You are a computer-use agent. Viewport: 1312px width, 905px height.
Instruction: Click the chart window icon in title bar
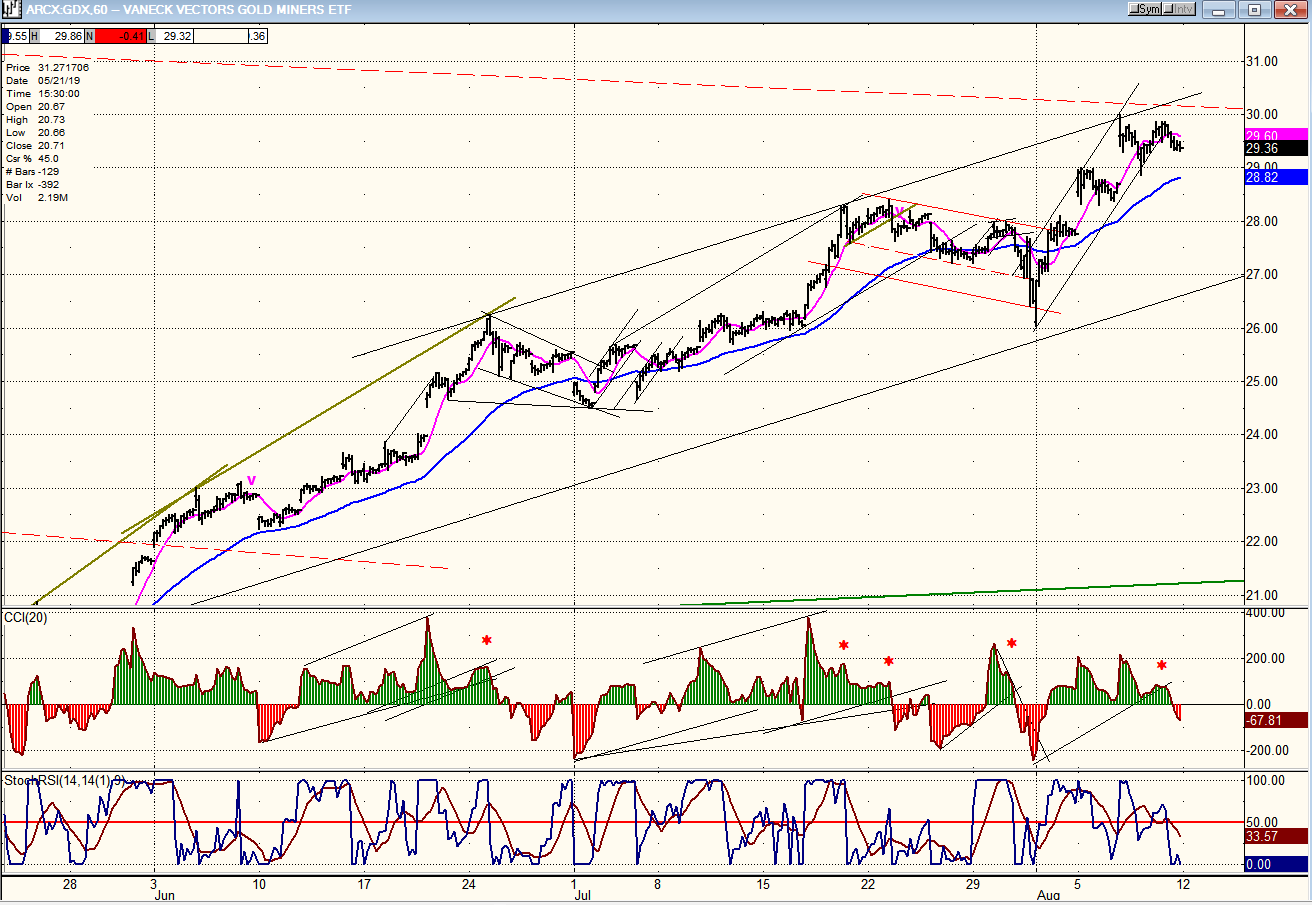click(11, 9)
